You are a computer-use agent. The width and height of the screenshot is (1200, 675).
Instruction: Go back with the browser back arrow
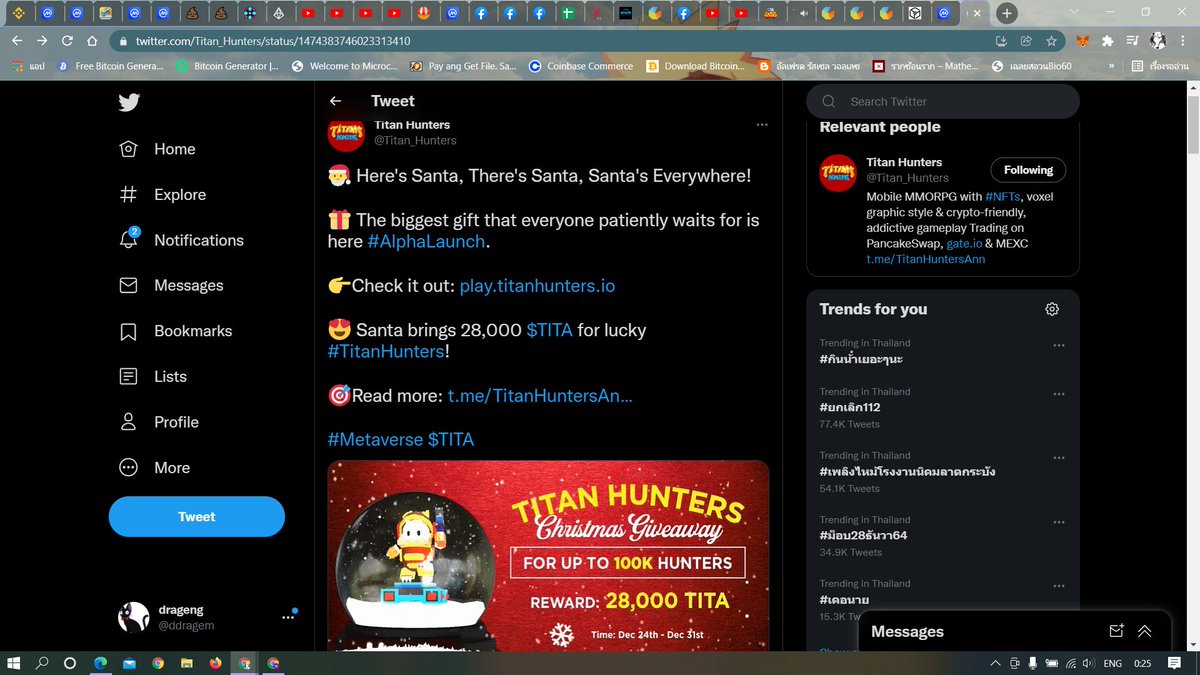point(15,41)
